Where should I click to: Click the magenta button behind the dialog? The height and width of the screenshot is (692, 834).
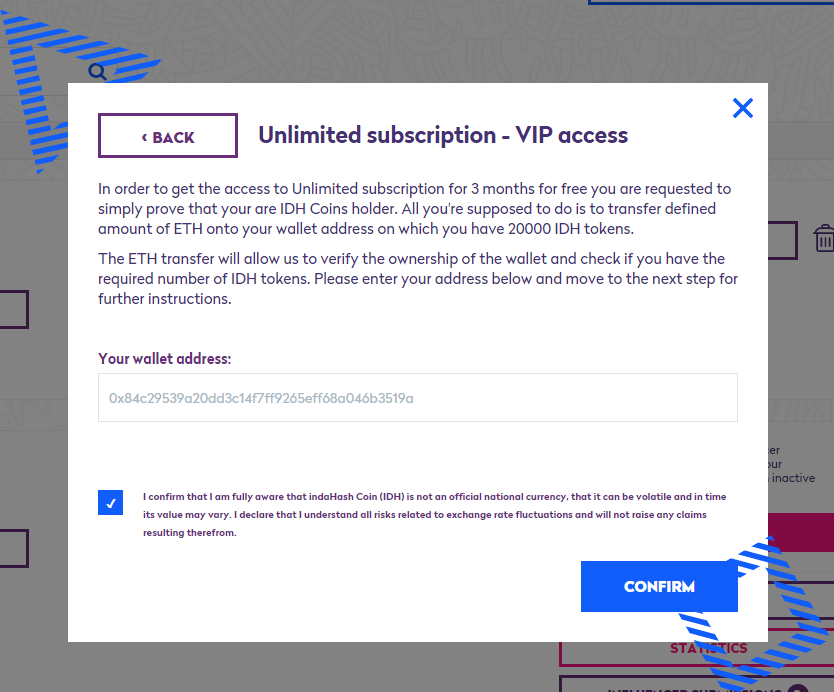(x=801, y=531)
